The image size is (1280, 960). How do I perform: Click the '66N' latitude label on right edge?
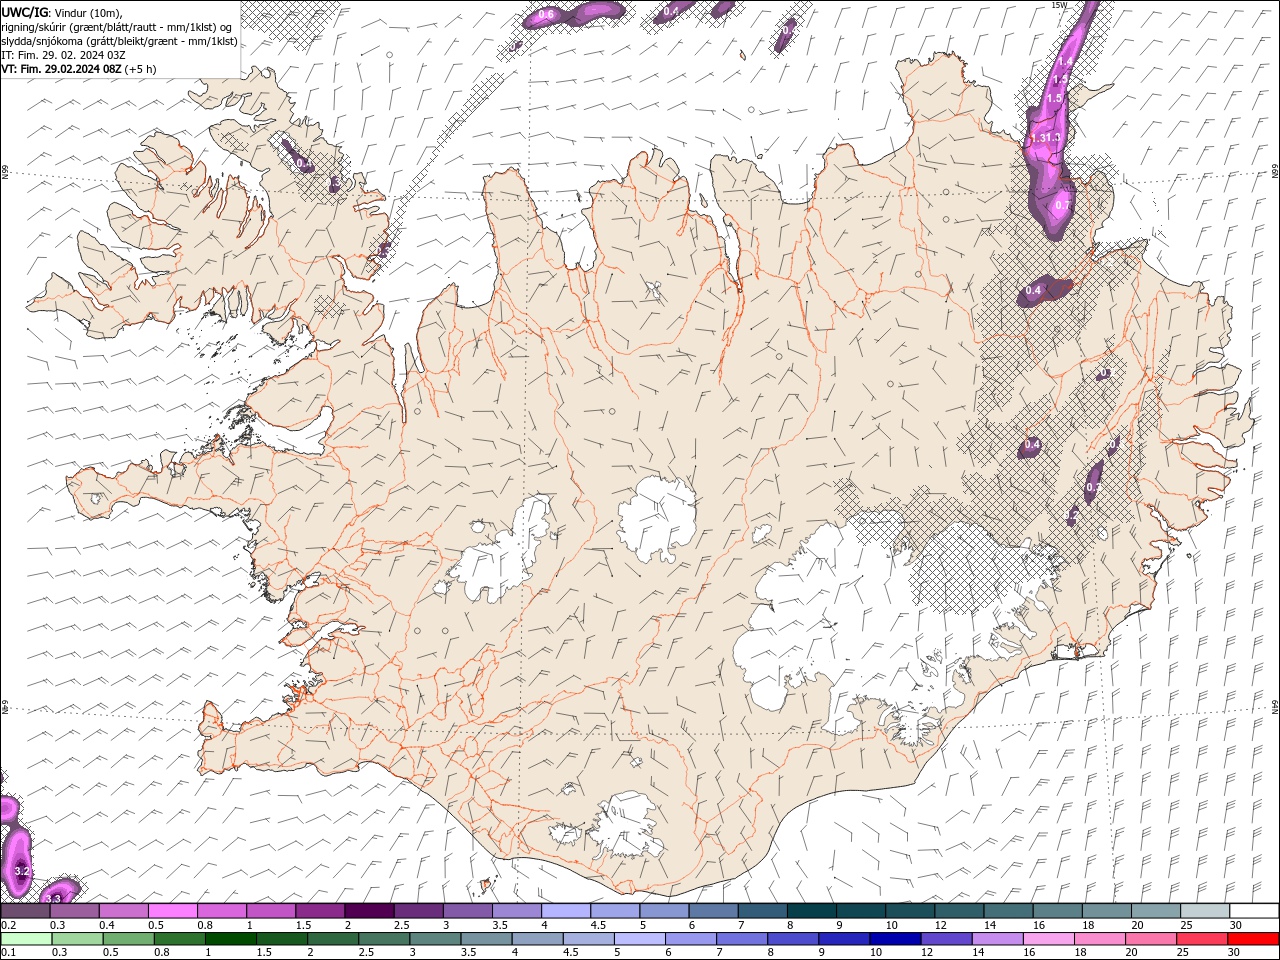1275,172
